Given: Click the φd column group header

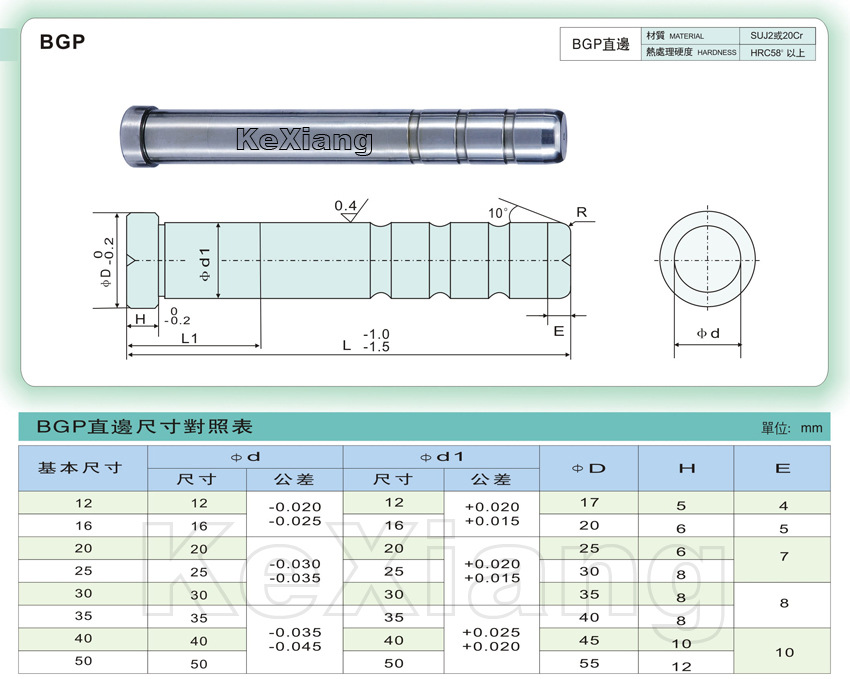Looking at the screenshot, I should pos(245,457).
